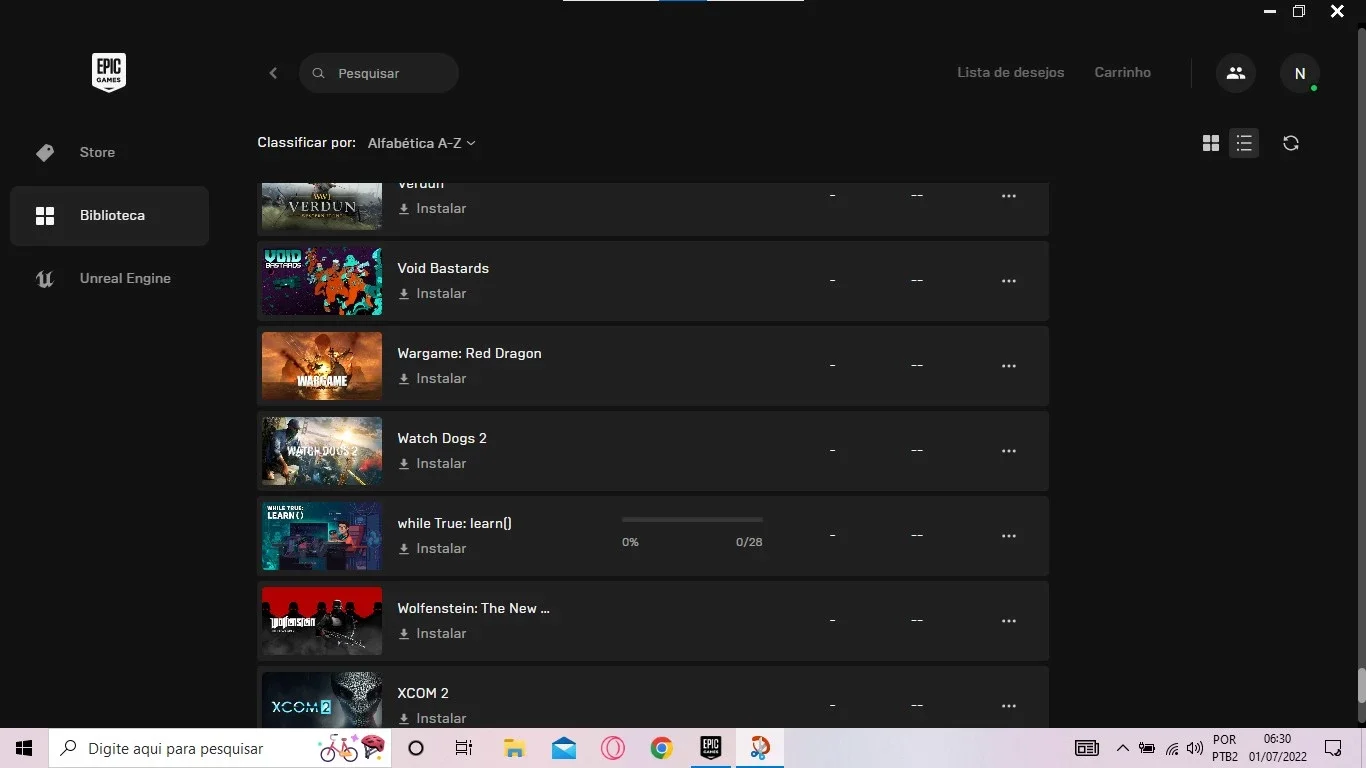Image resolution: width=1366 pixels, height=768 pixels.
Task: Show hidden system tray icons
Action: pos(1122,748)
